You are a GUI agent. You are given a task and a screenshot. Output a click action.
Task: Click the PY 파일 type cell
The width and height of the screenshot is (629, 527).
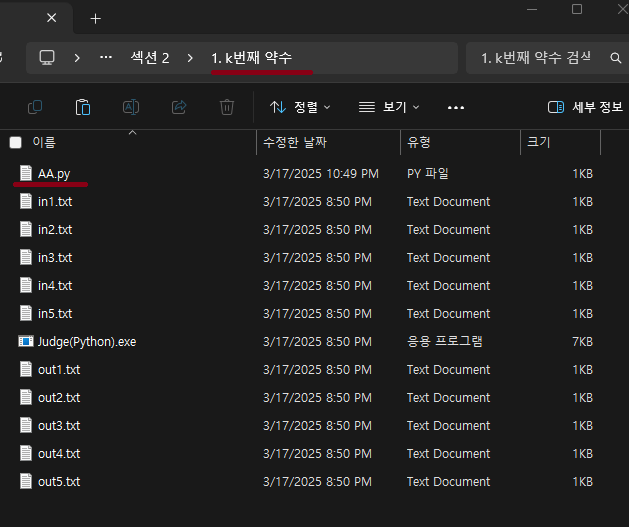(428, 174)
